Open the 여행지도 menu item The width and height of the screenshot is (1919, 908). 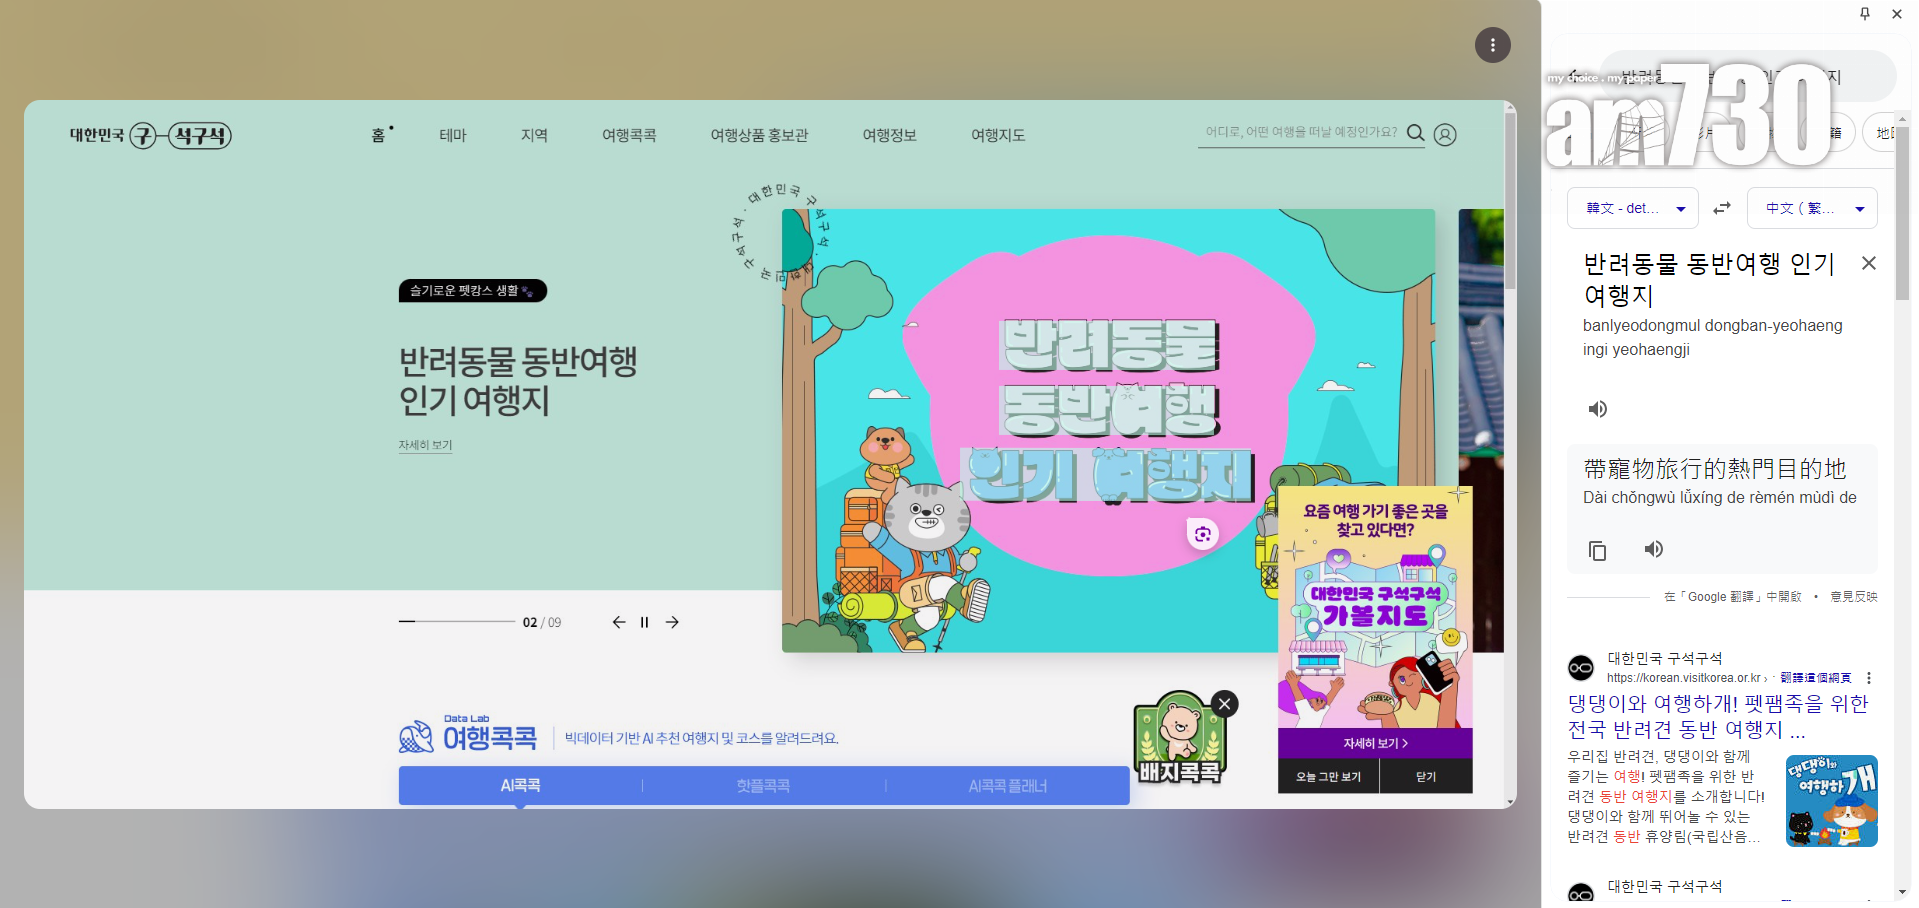998,135
